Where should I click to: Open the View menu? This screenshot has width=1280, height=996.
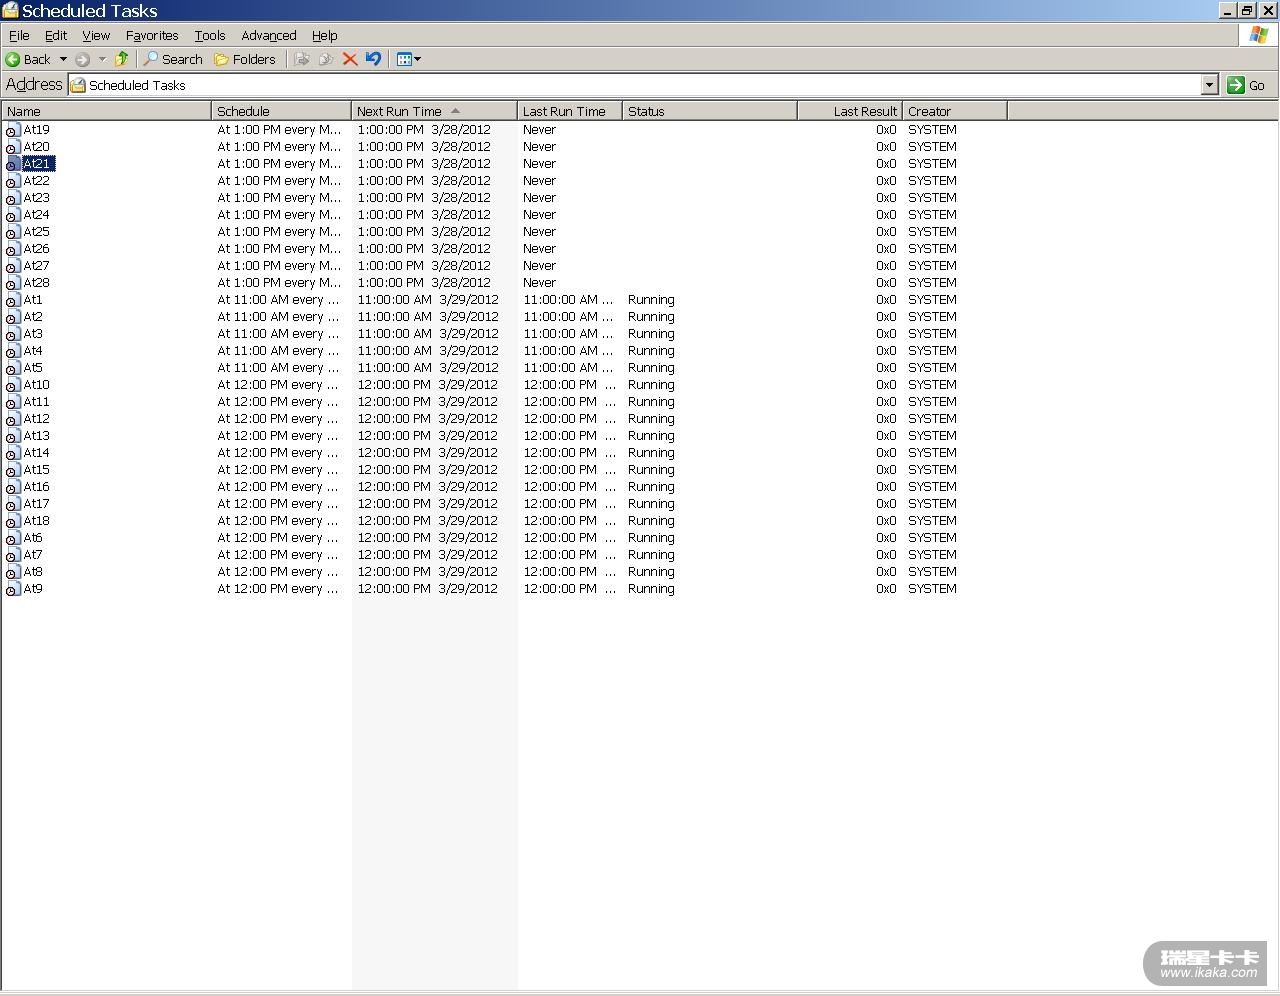tap(96, 36)
